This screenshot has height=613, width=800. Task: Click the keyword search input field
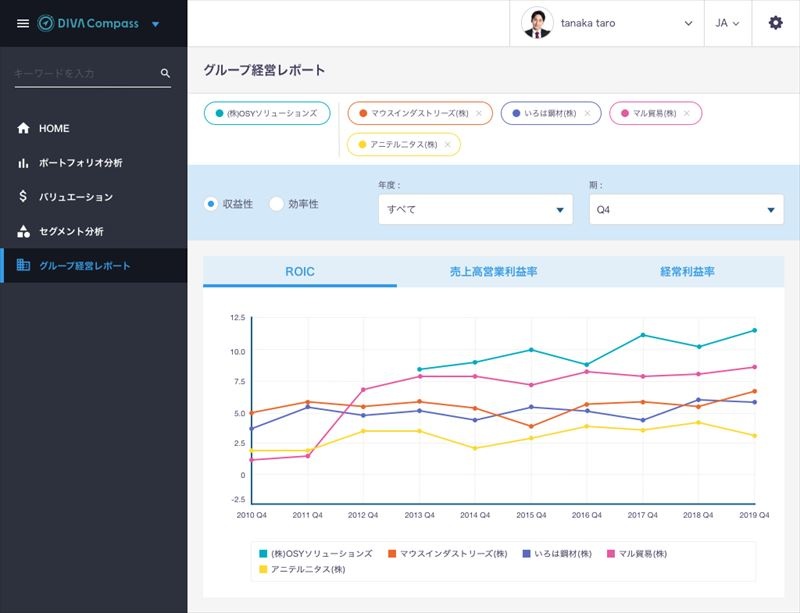point(85,73)
